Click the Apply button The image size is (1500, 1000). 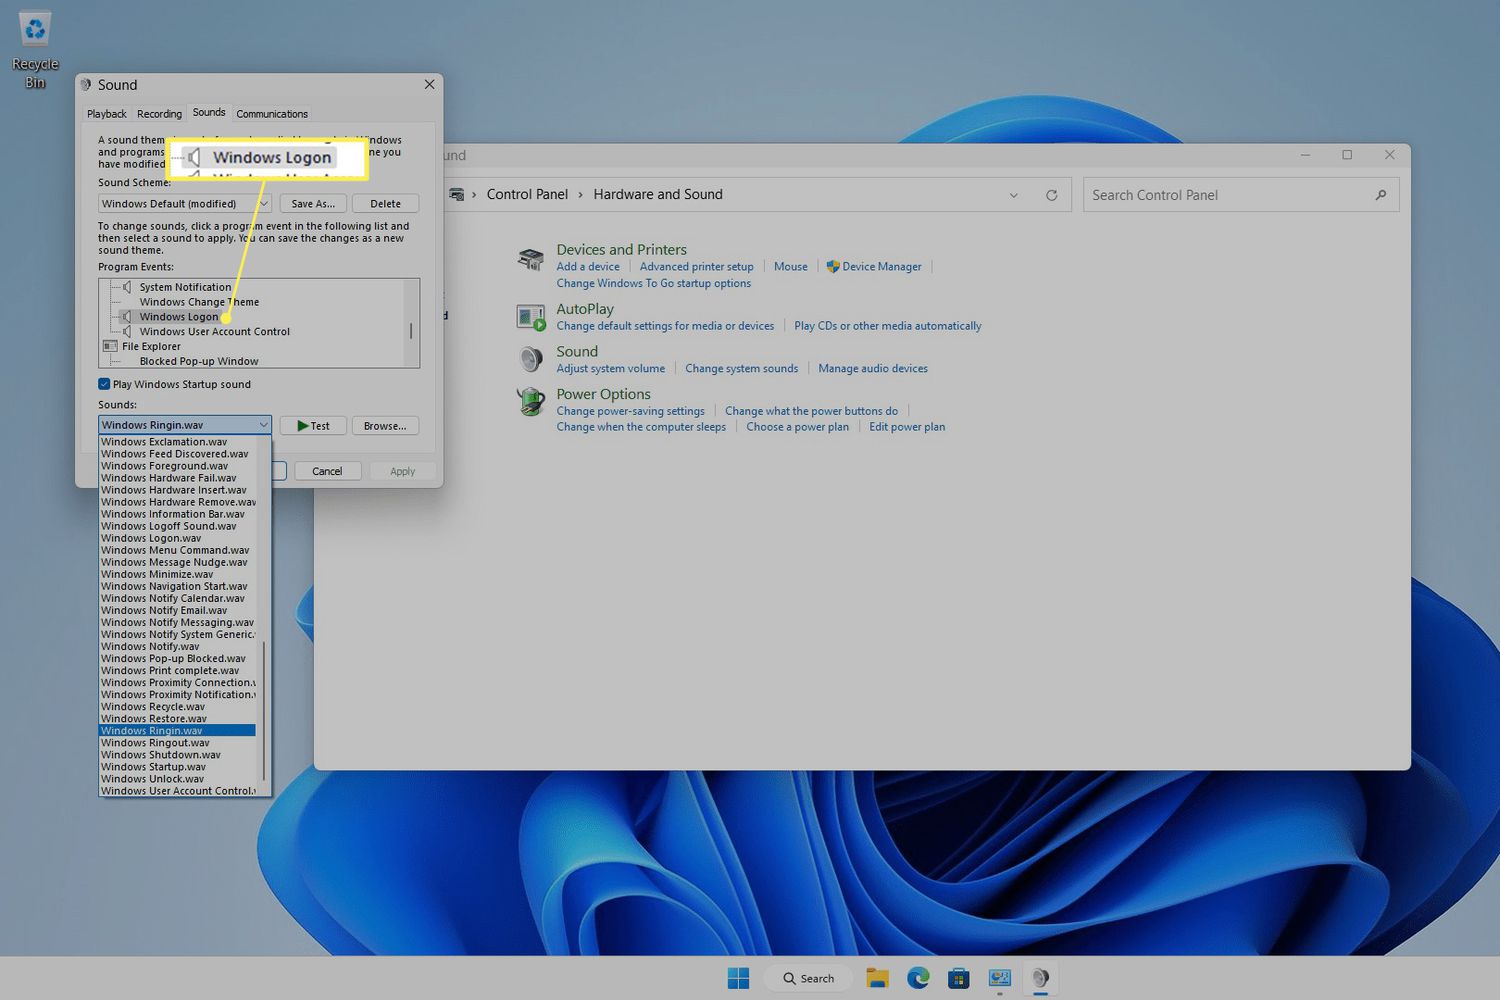coord(402,471)
